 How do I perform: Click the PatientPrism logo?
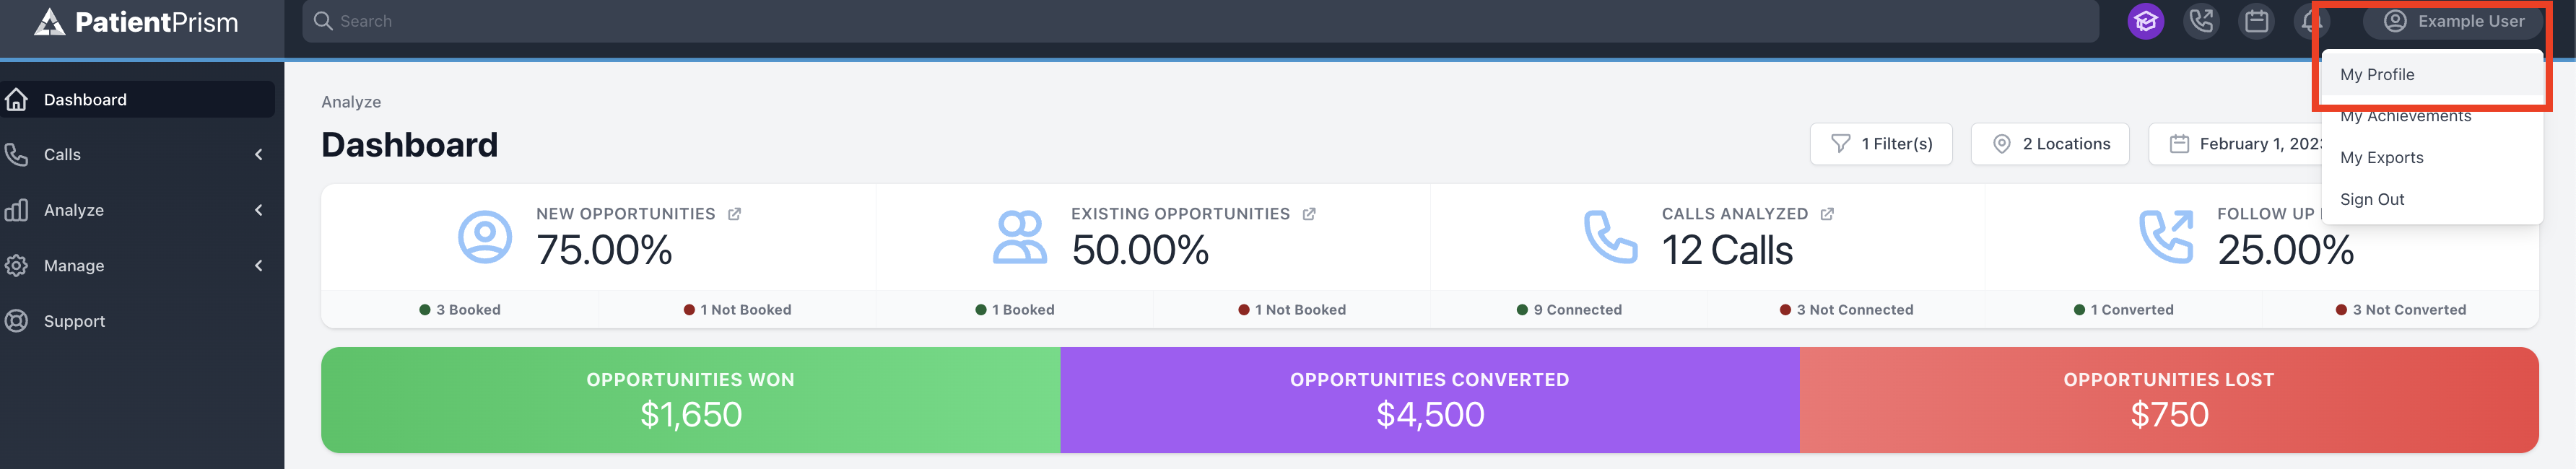[136, 22]
